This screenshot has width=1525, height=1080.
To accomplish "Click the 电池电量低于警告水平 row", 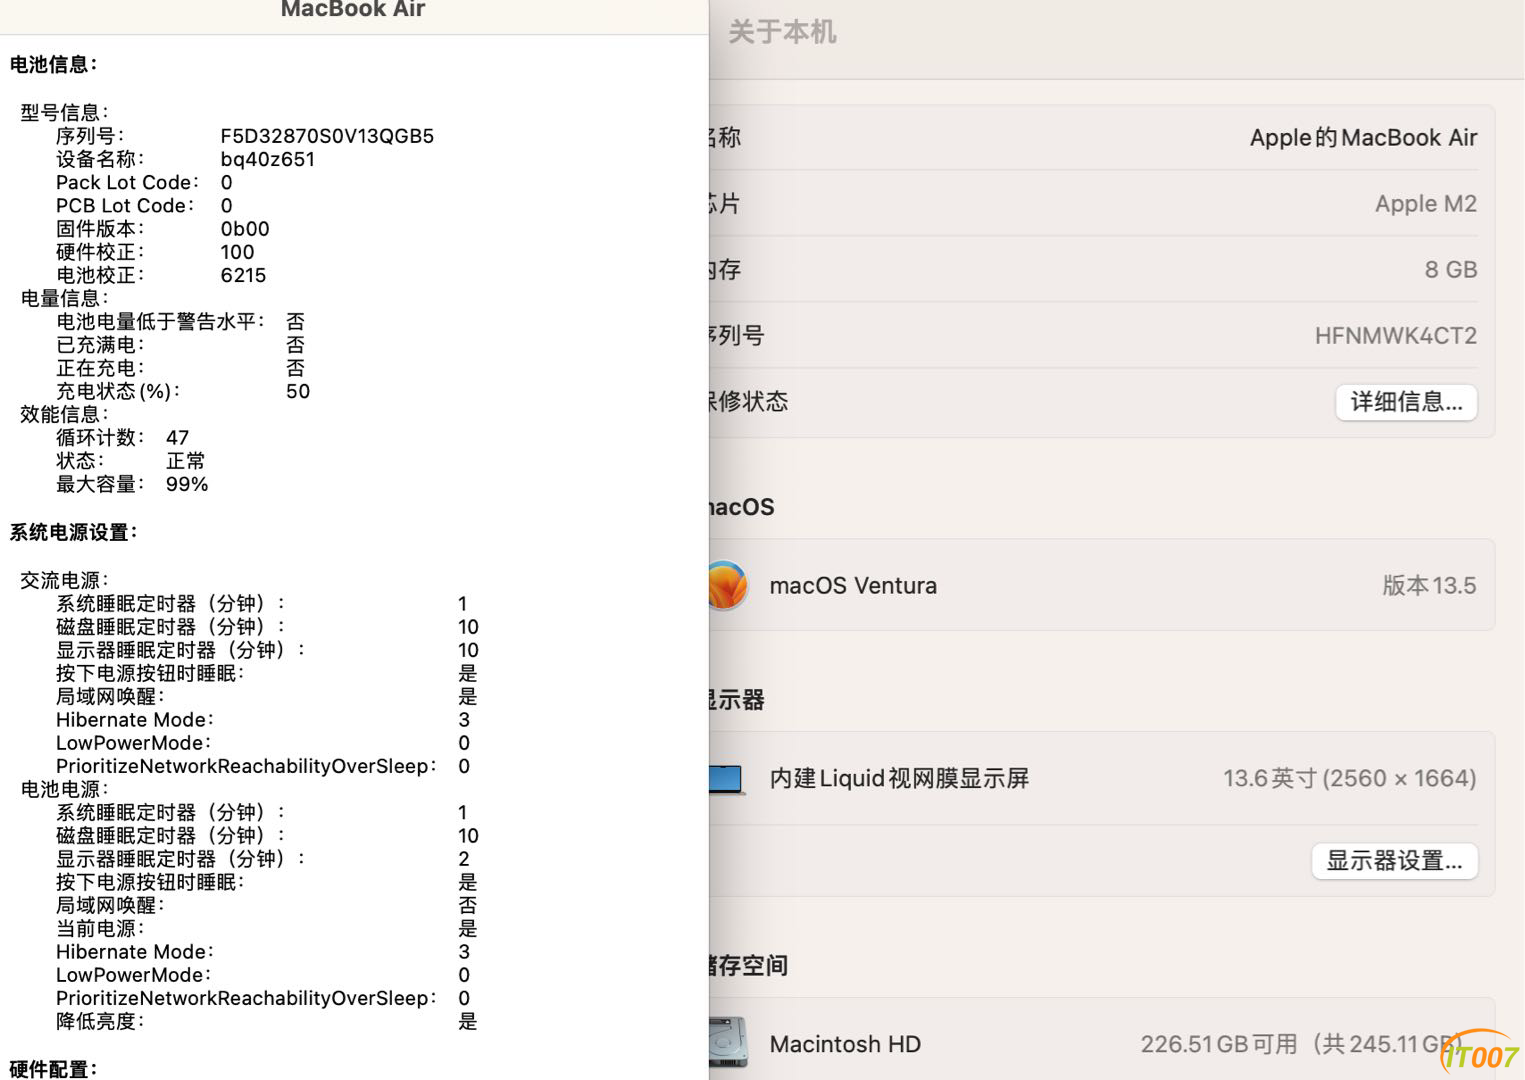I will 180,321.
